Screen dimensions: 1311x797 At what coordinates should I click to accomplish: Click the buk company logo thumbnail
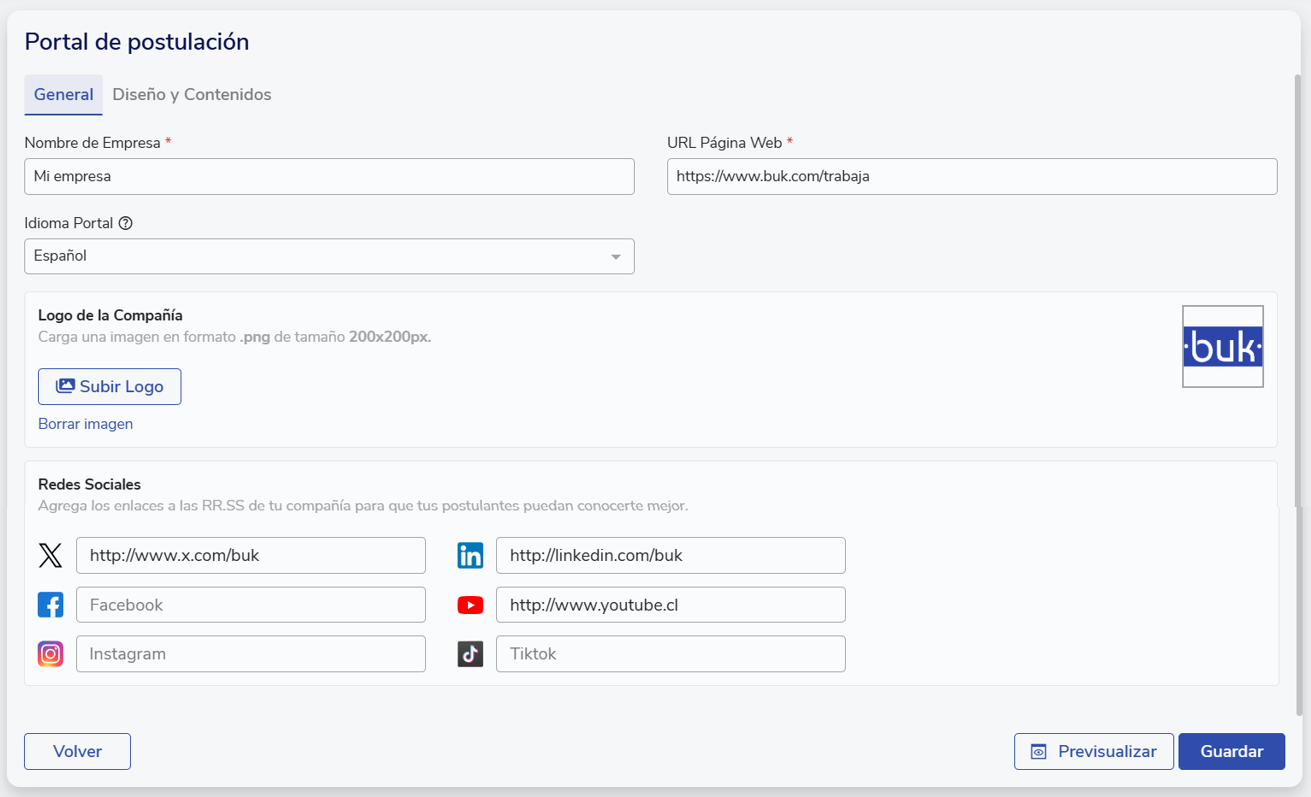click(x=1222, y=347)
